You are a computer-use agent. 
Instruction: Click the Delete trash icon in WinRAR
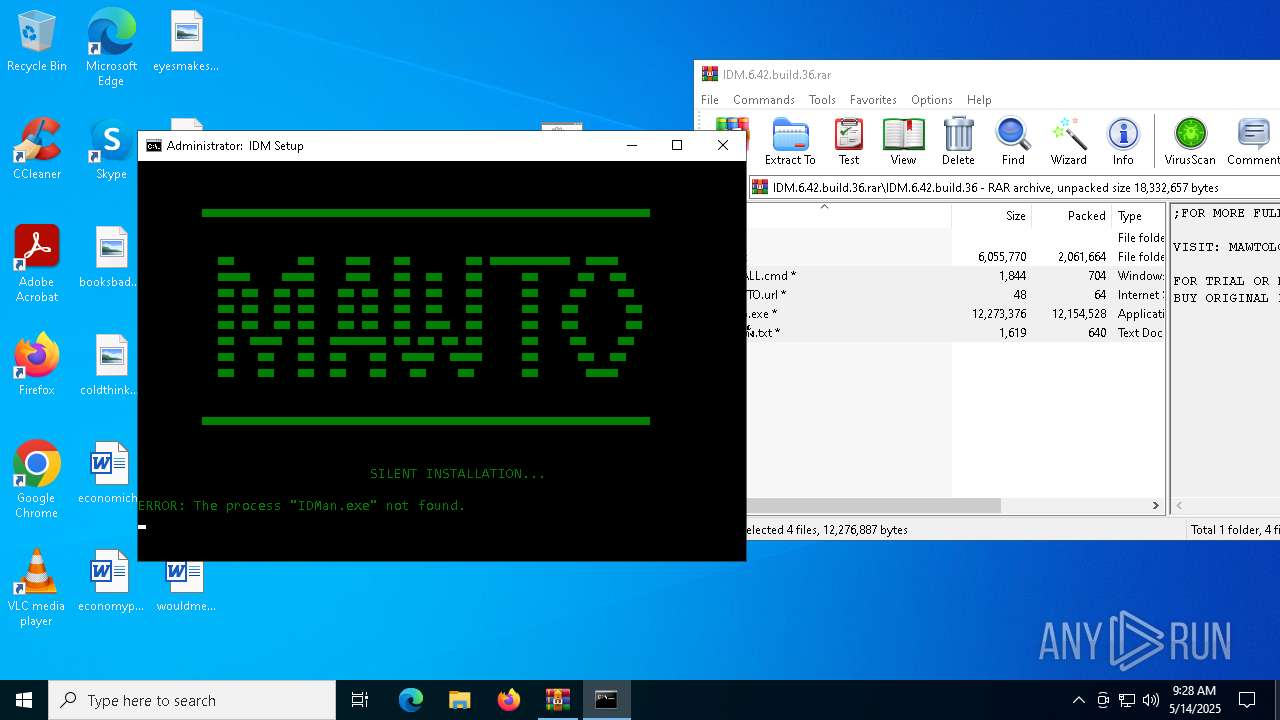[958, 141]
